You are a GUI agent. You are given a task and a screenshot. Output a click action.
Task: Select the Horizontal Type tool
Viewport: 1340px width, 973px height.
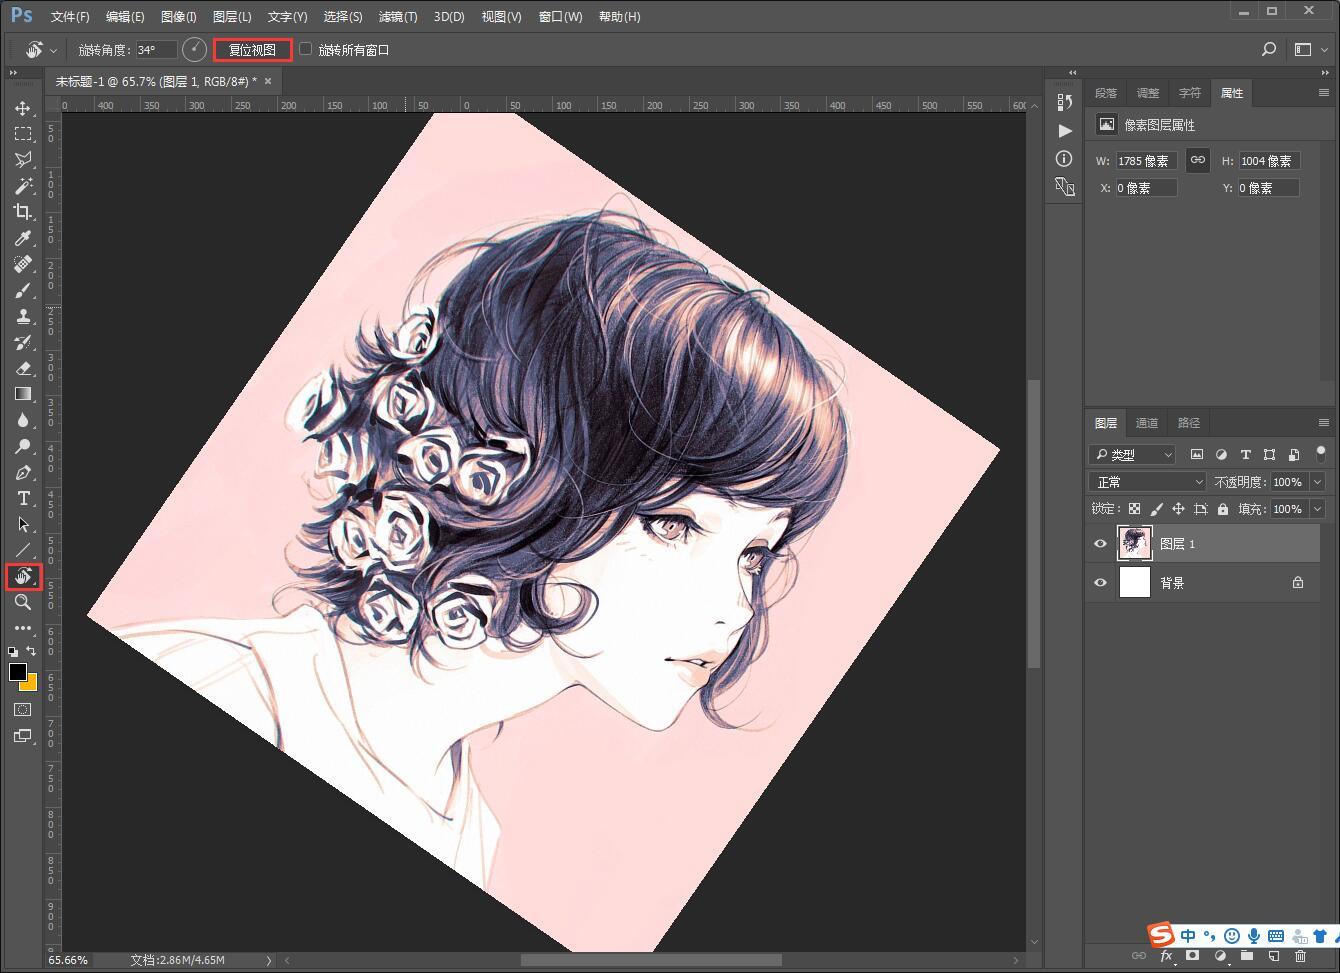click(22, 498)
